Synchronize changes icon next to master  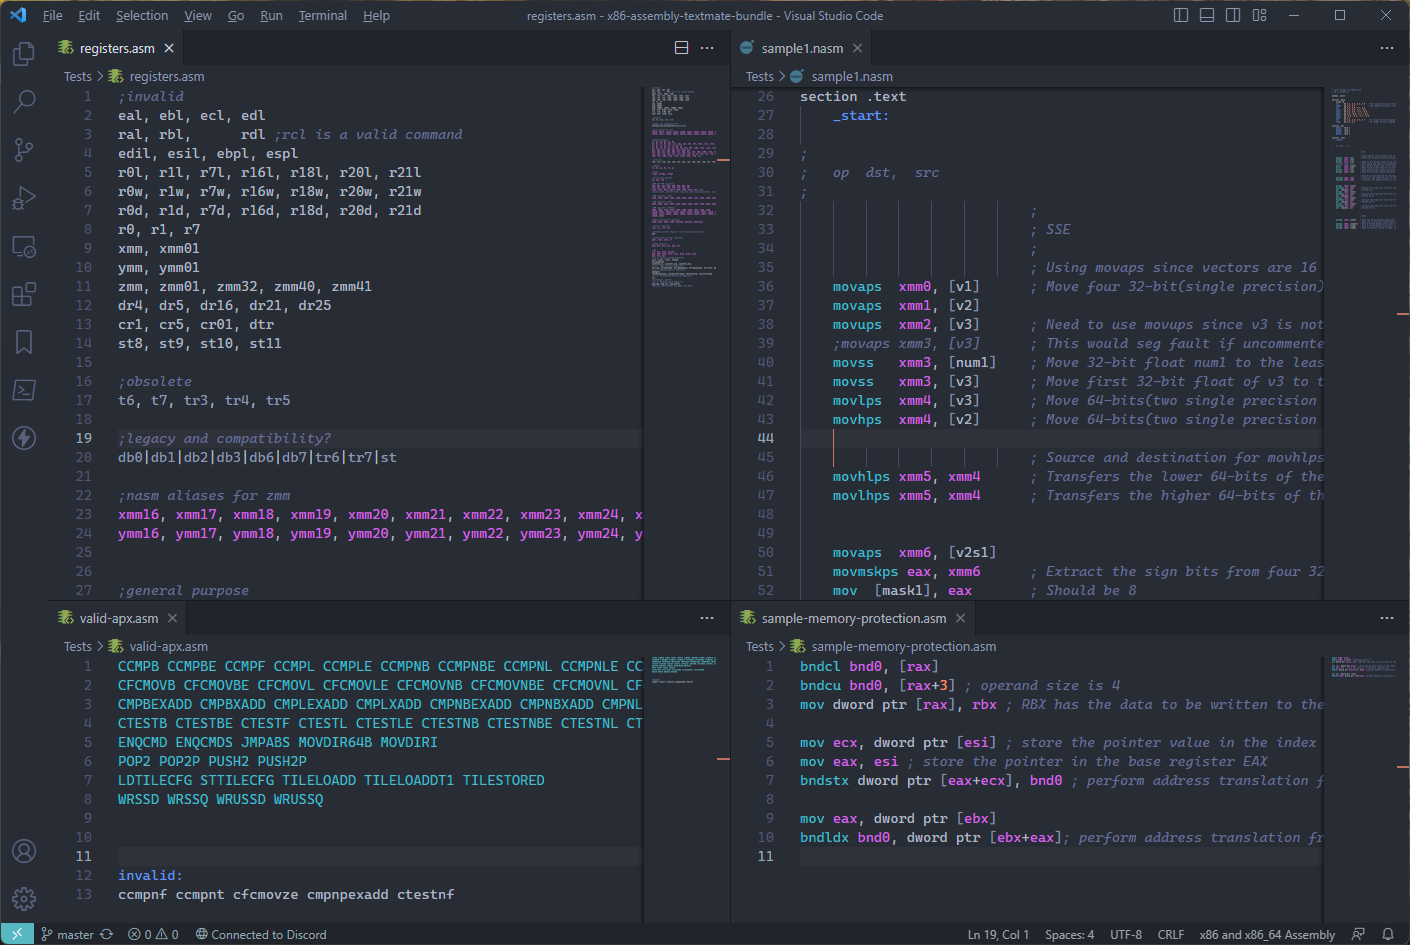tap(107, 934)
